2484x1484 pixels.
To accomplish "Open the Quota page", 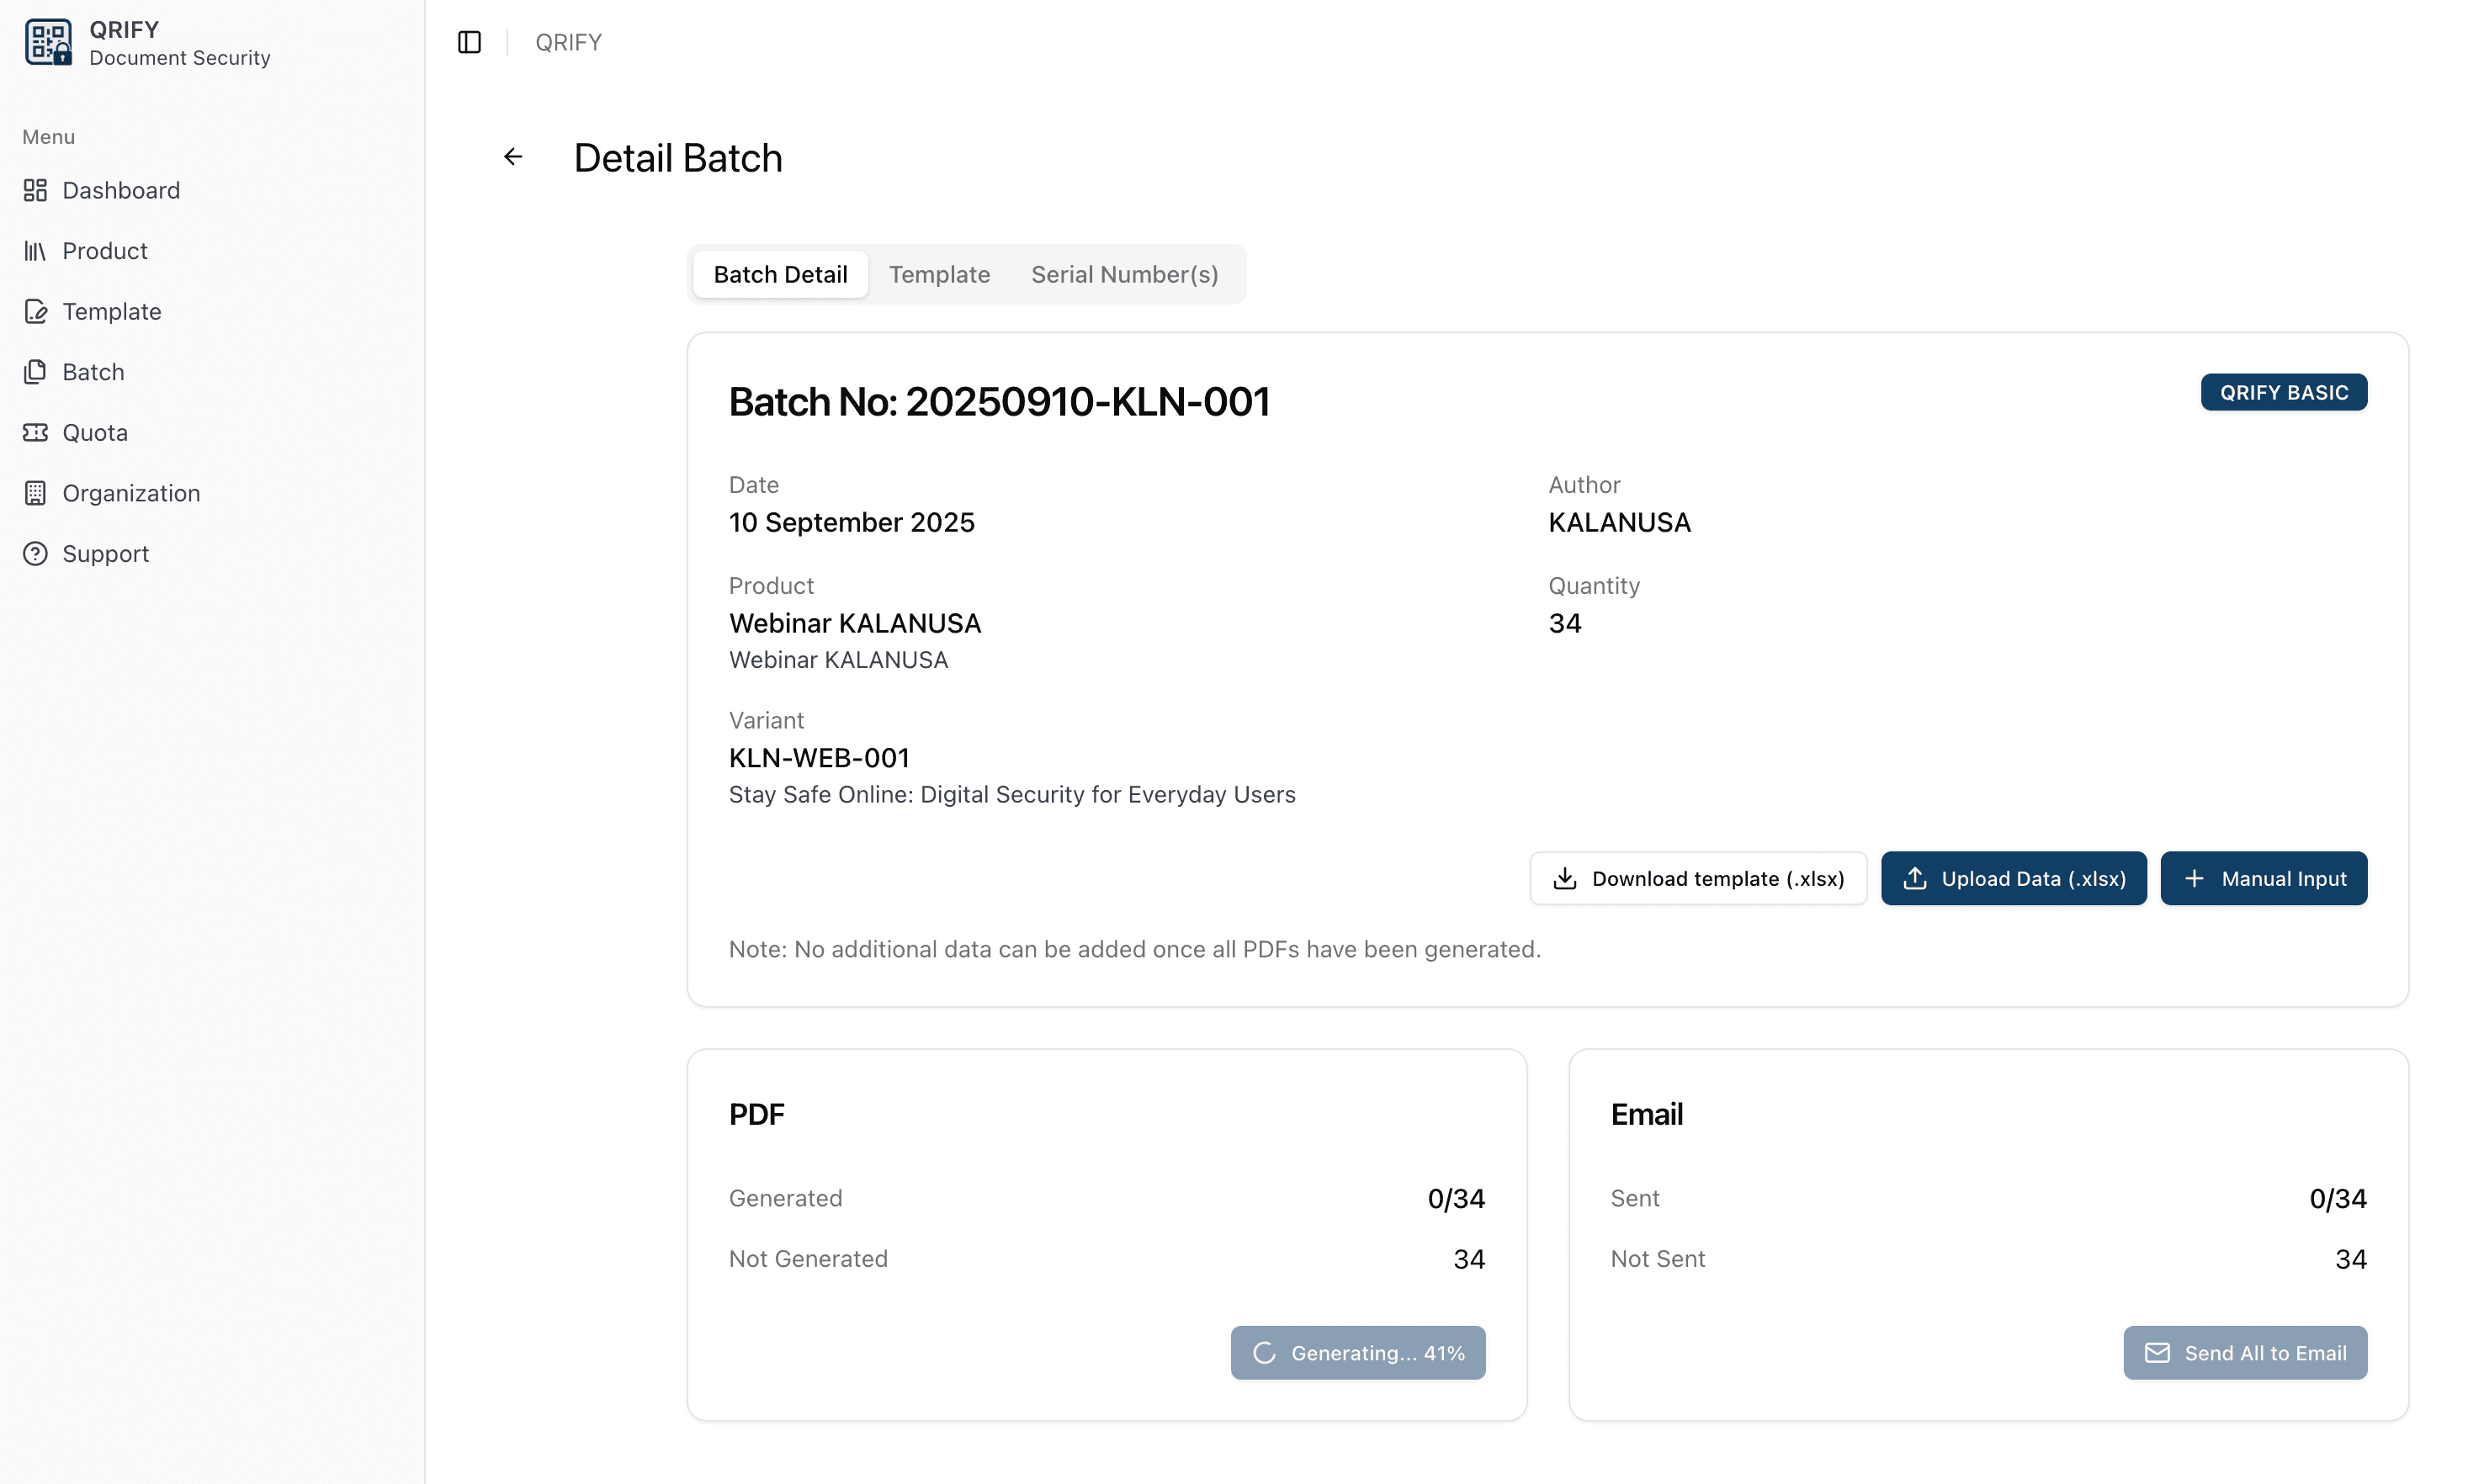I will [94, 432].
